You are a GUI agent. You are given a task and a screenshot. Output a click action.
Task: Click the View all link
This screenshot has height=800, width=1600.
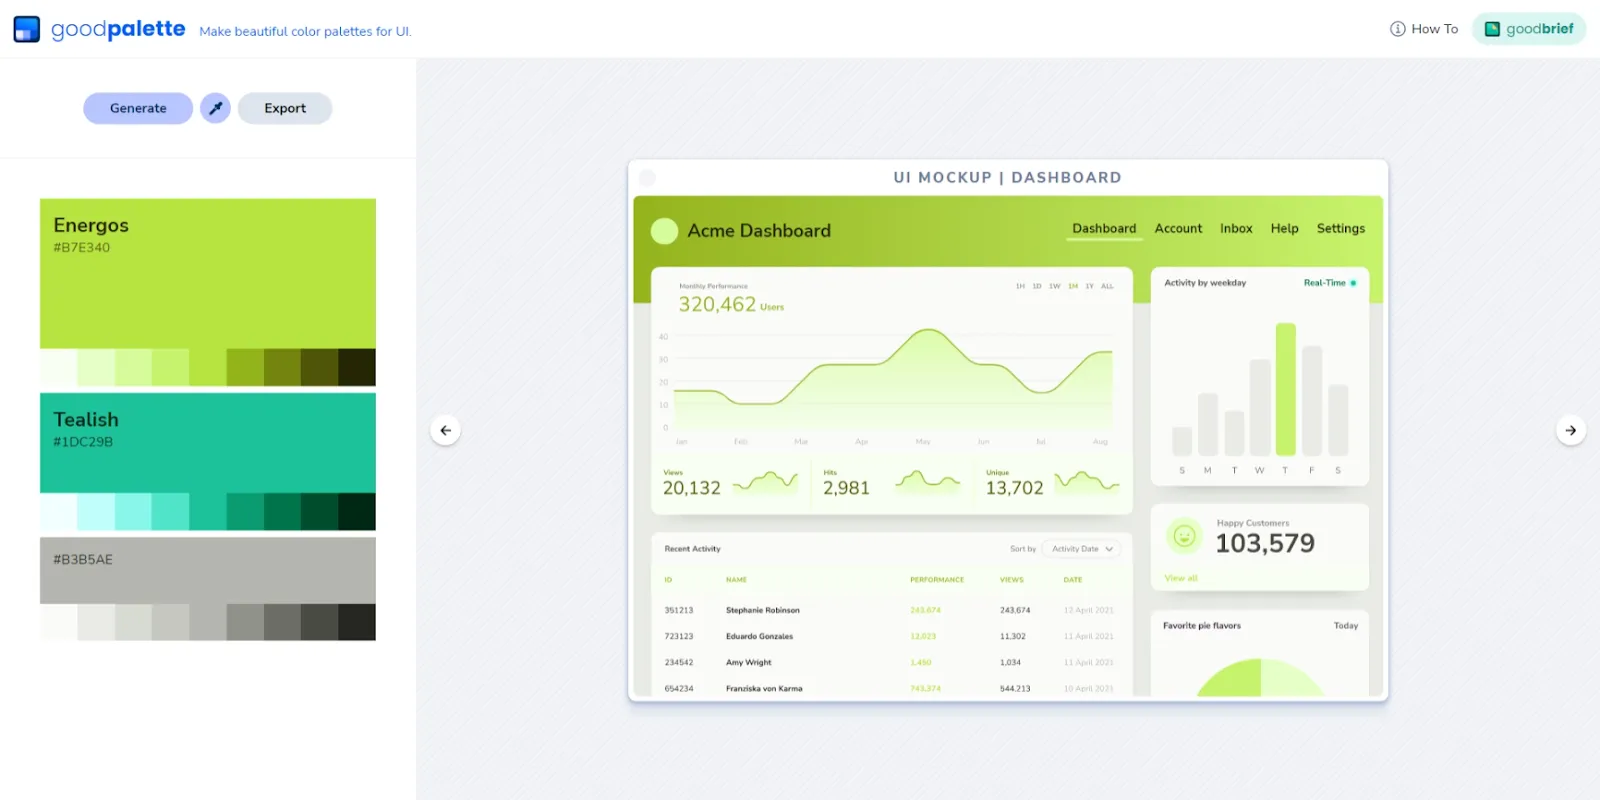(x=1181, y=578)
